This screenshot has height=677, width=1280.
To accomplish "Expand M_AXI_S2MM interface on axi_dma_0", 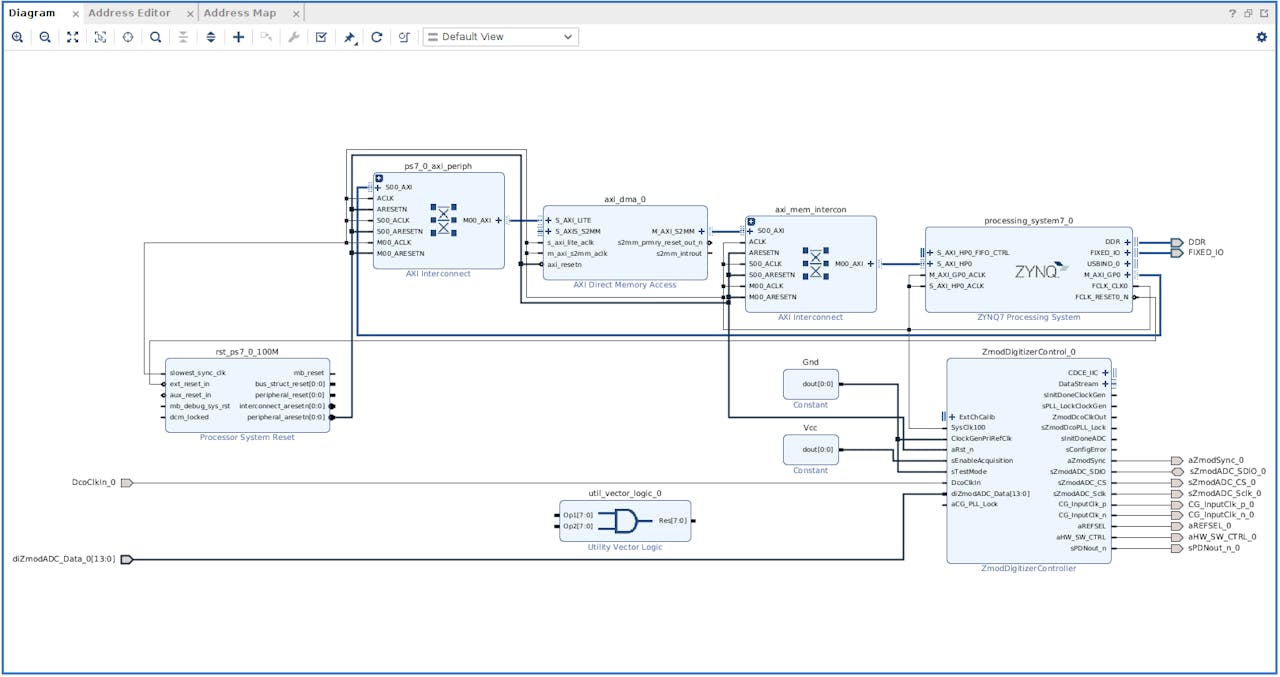I will click(x=701, y=231).
